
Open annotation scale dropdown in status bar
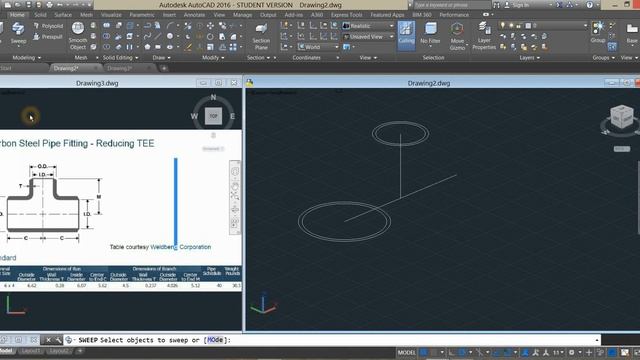pos(558,353)
